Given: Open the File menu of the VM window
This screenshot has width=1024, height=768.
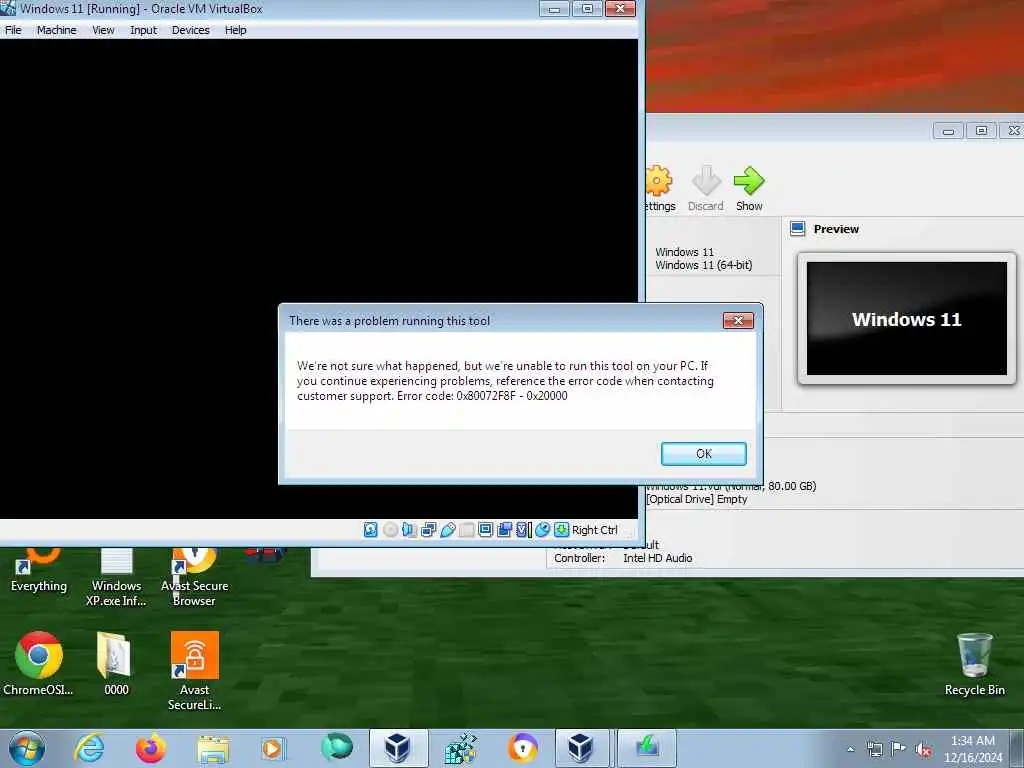Looking at the screenshot, I should (13, 30).
